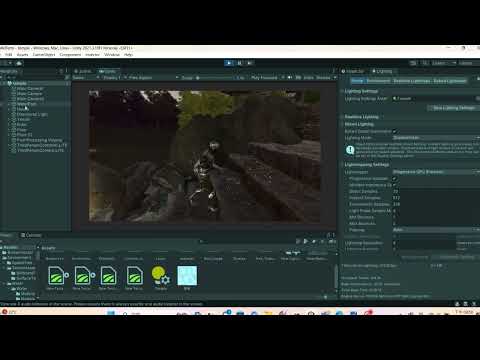Open the Assets menu

tap(22, 55)
